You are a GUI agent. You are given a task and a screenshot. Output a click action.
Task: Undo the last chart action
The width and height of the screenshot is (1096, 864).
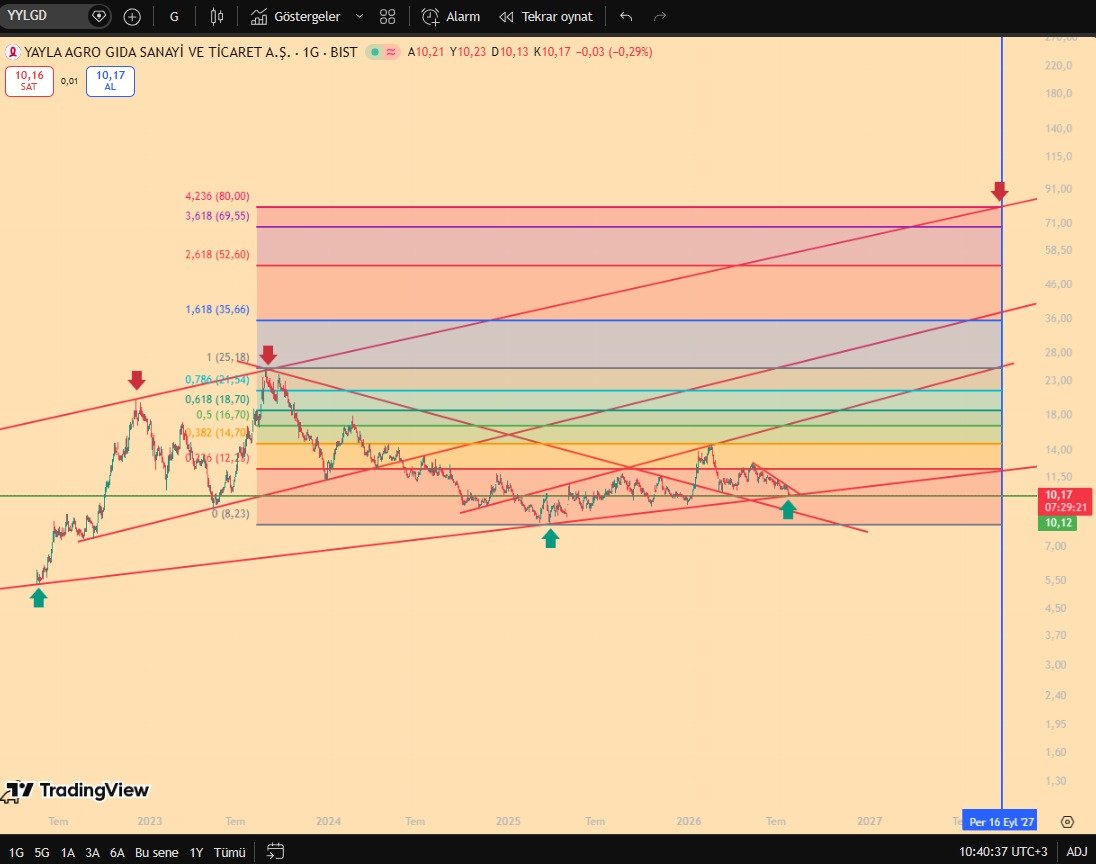tap(626, 16)
